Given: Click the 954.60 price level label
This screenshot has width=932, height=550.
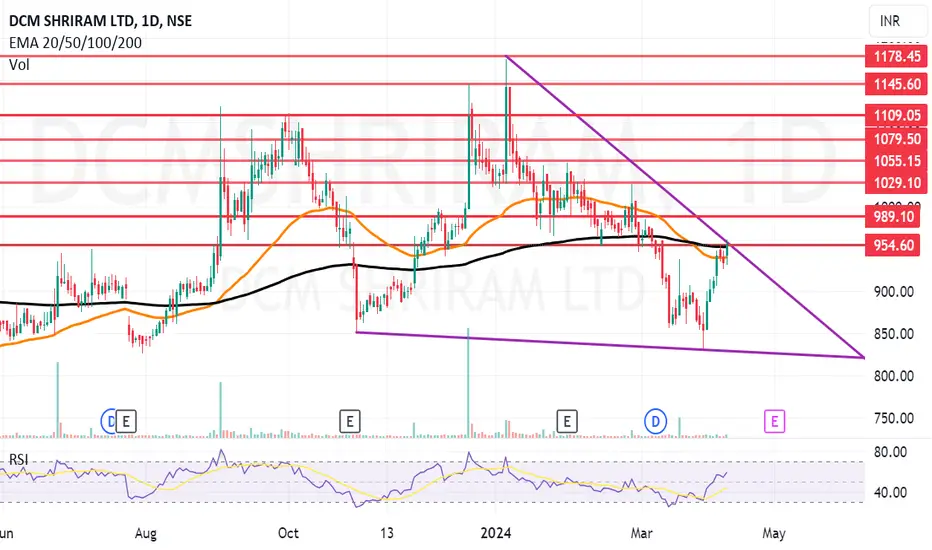Looking at the screenshot, I should pyautogui.click(x=893, y=245).
